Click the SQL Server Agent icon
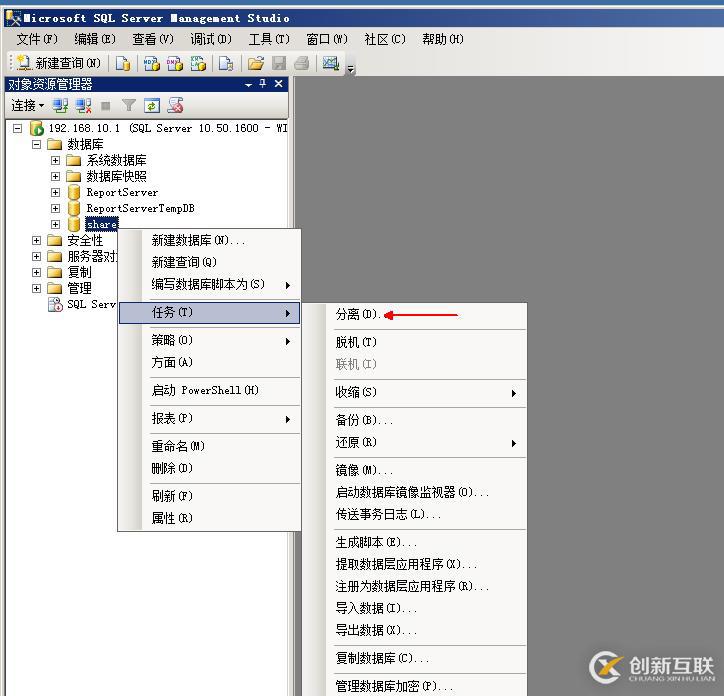 tap(55, 304)
